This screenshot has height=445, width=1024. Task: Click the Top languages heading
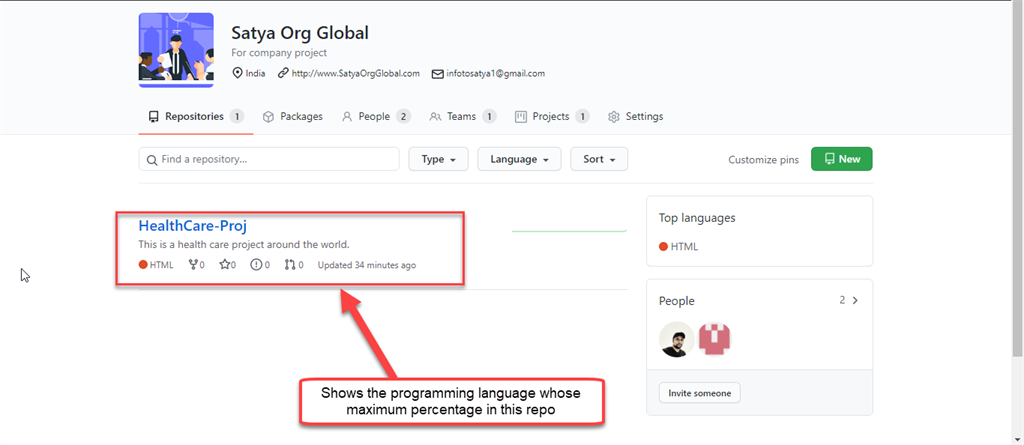coord(697,218)
